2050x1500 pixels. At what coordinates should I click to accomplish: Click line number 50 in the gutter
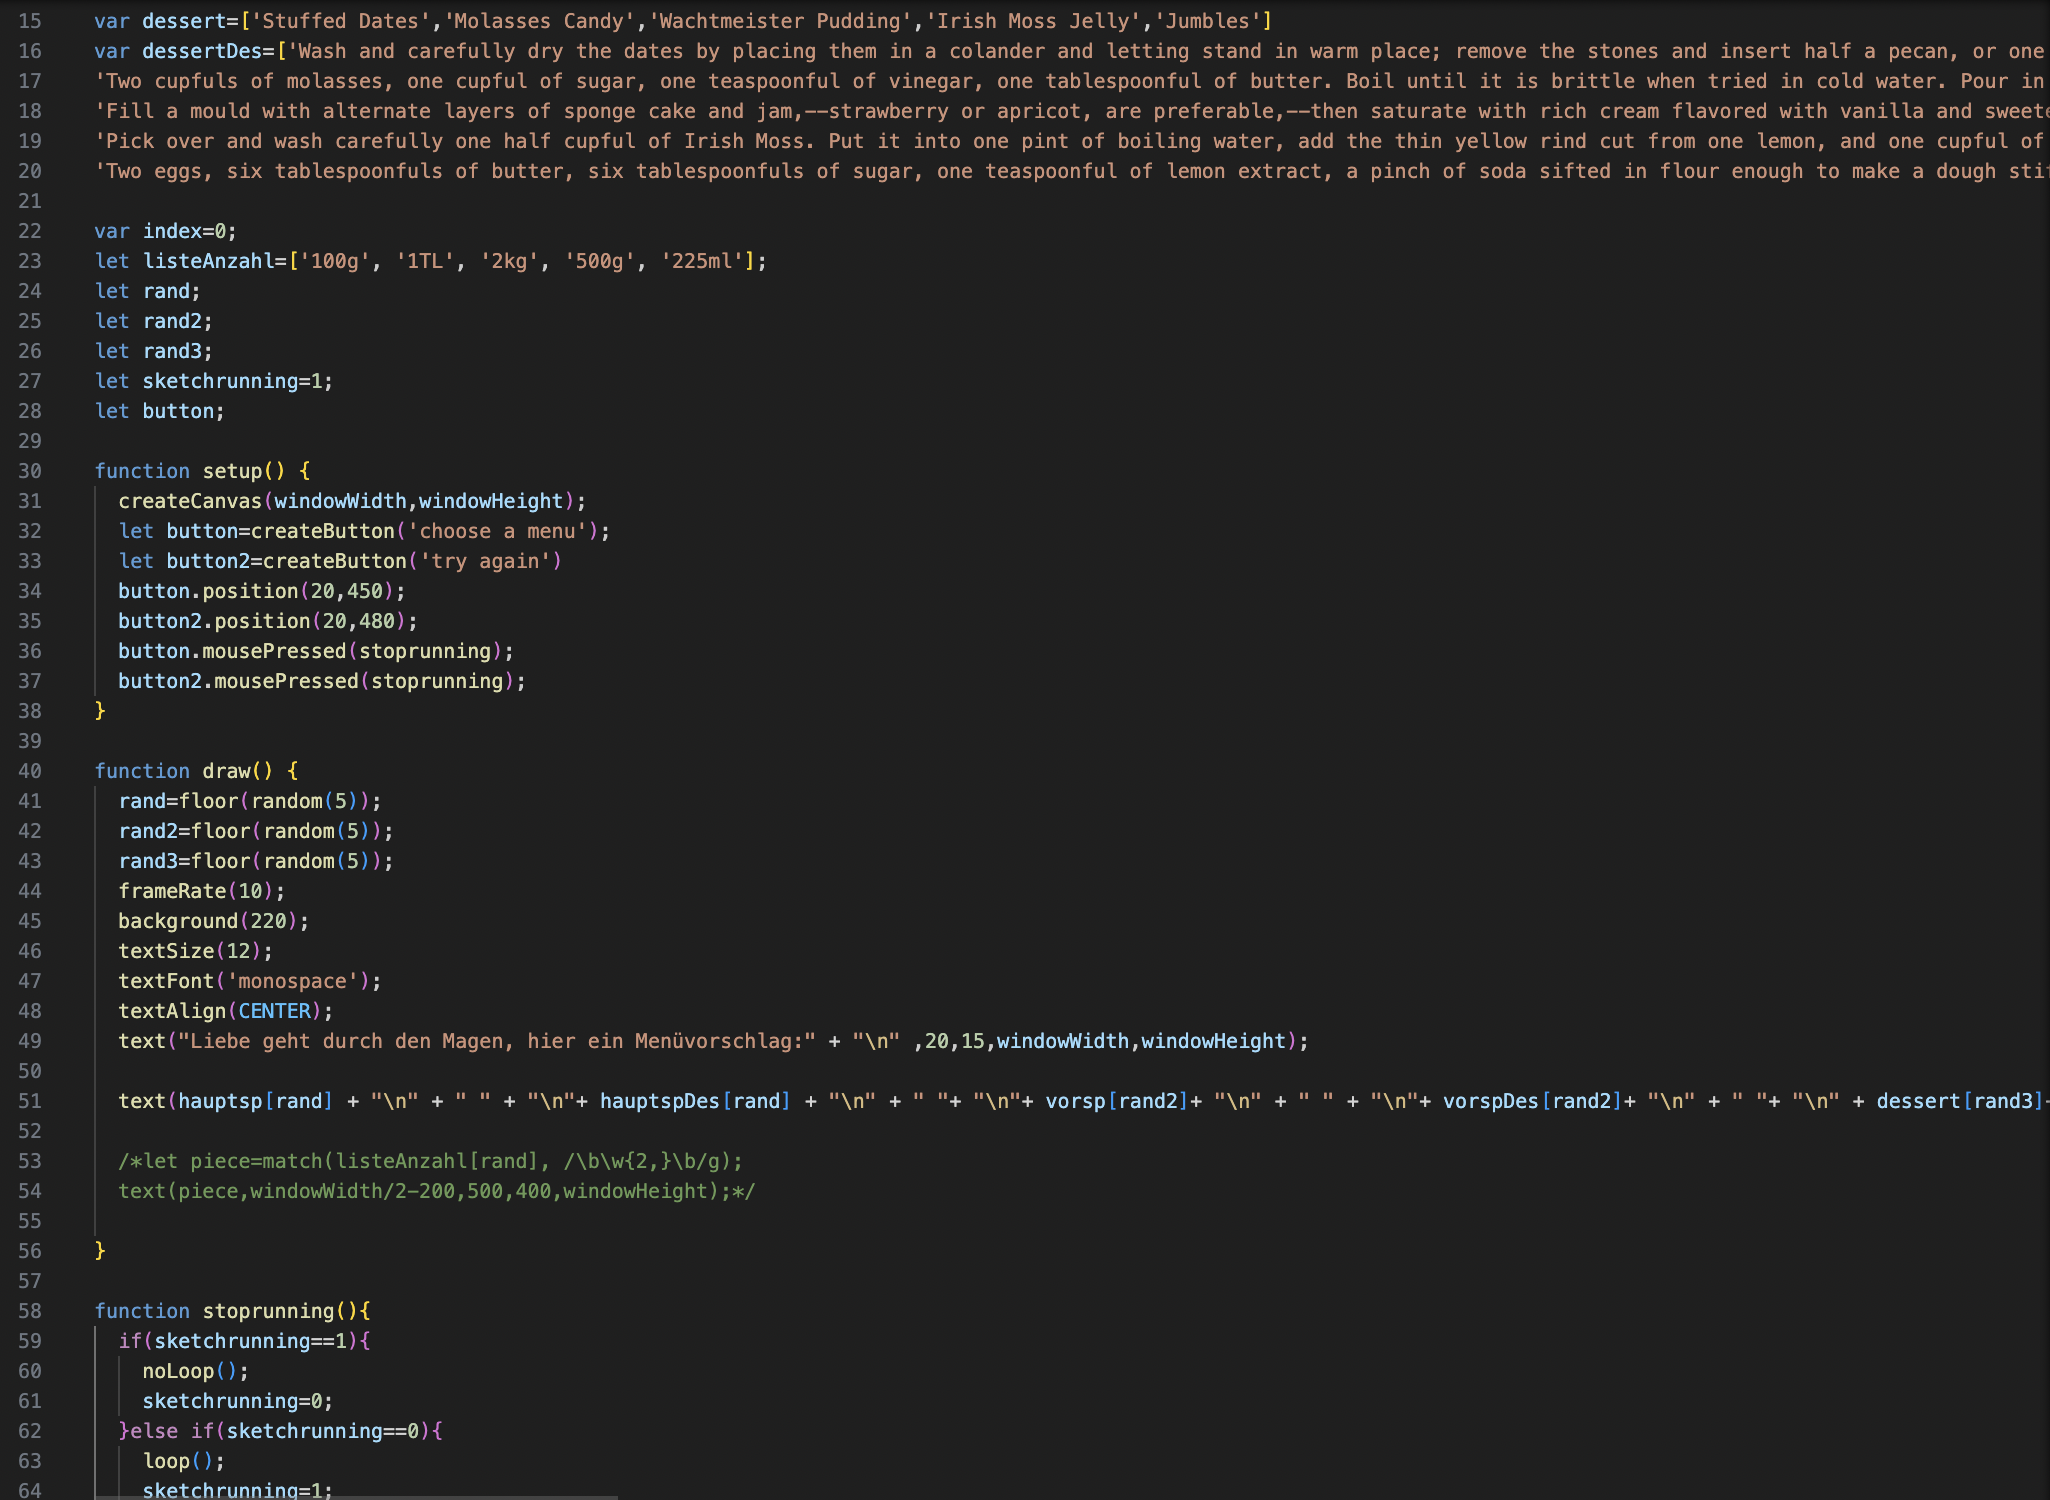coord(30,1071)
